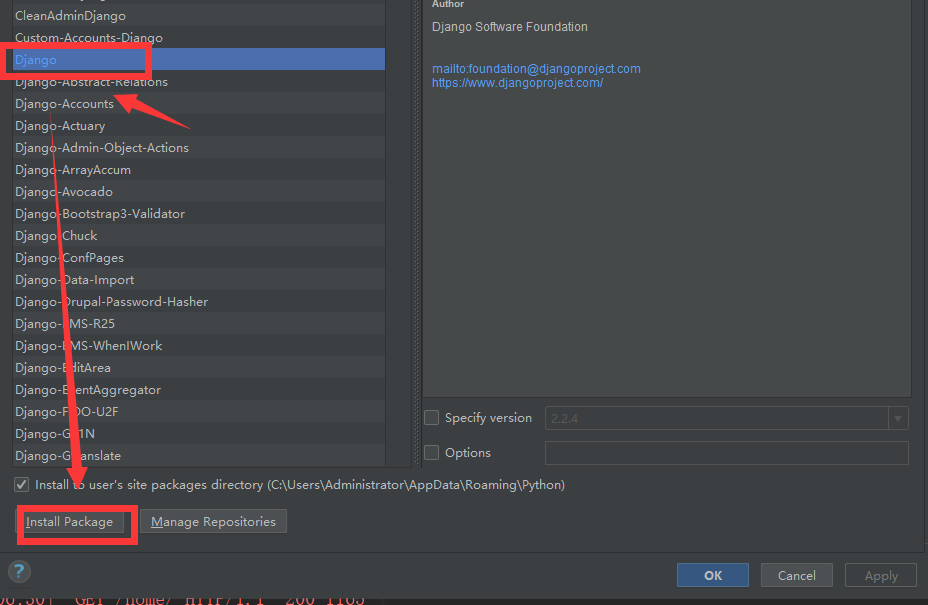The height and width of the screenshot is (605, 928).
Task: Open the version 2.2.4 dropdown arrow
Action: [x=898, y=418]
